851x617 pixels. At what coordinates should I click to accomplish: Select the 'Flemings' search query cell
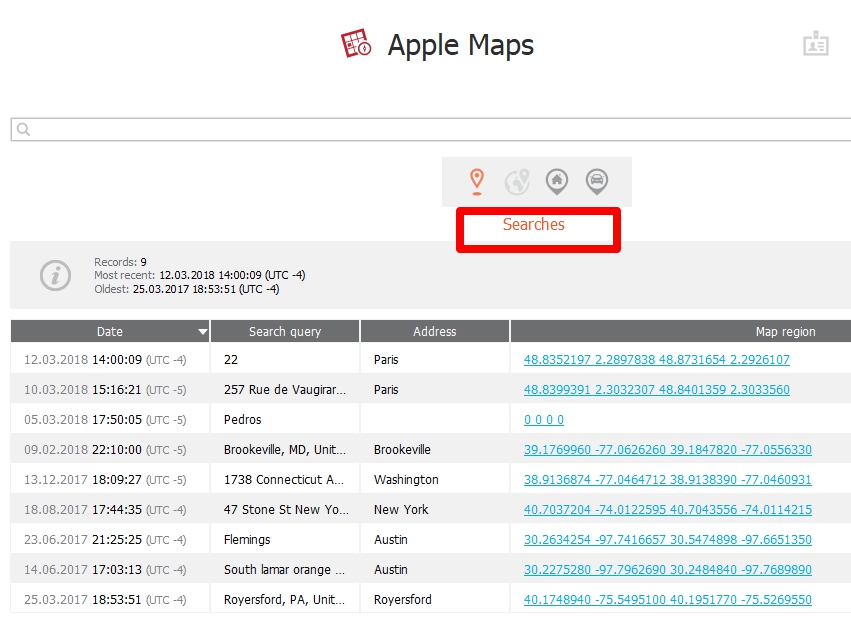click(285, 539)
